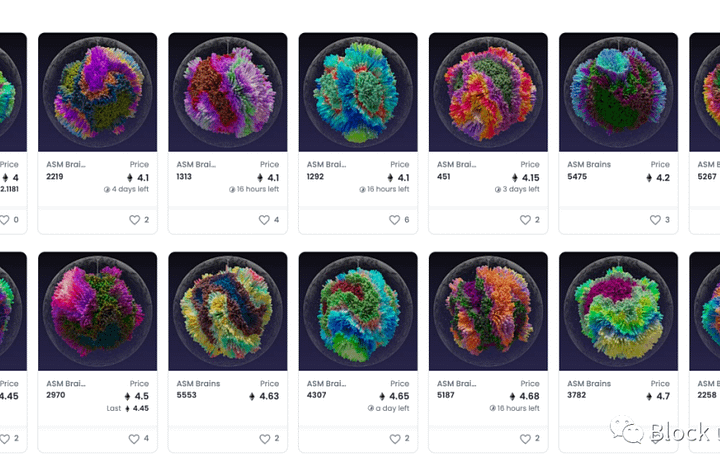The height and width of the screenshot is (471, 720).
Task: Click the ASM Brains collection link above 5475
Action: coord(589,164)
